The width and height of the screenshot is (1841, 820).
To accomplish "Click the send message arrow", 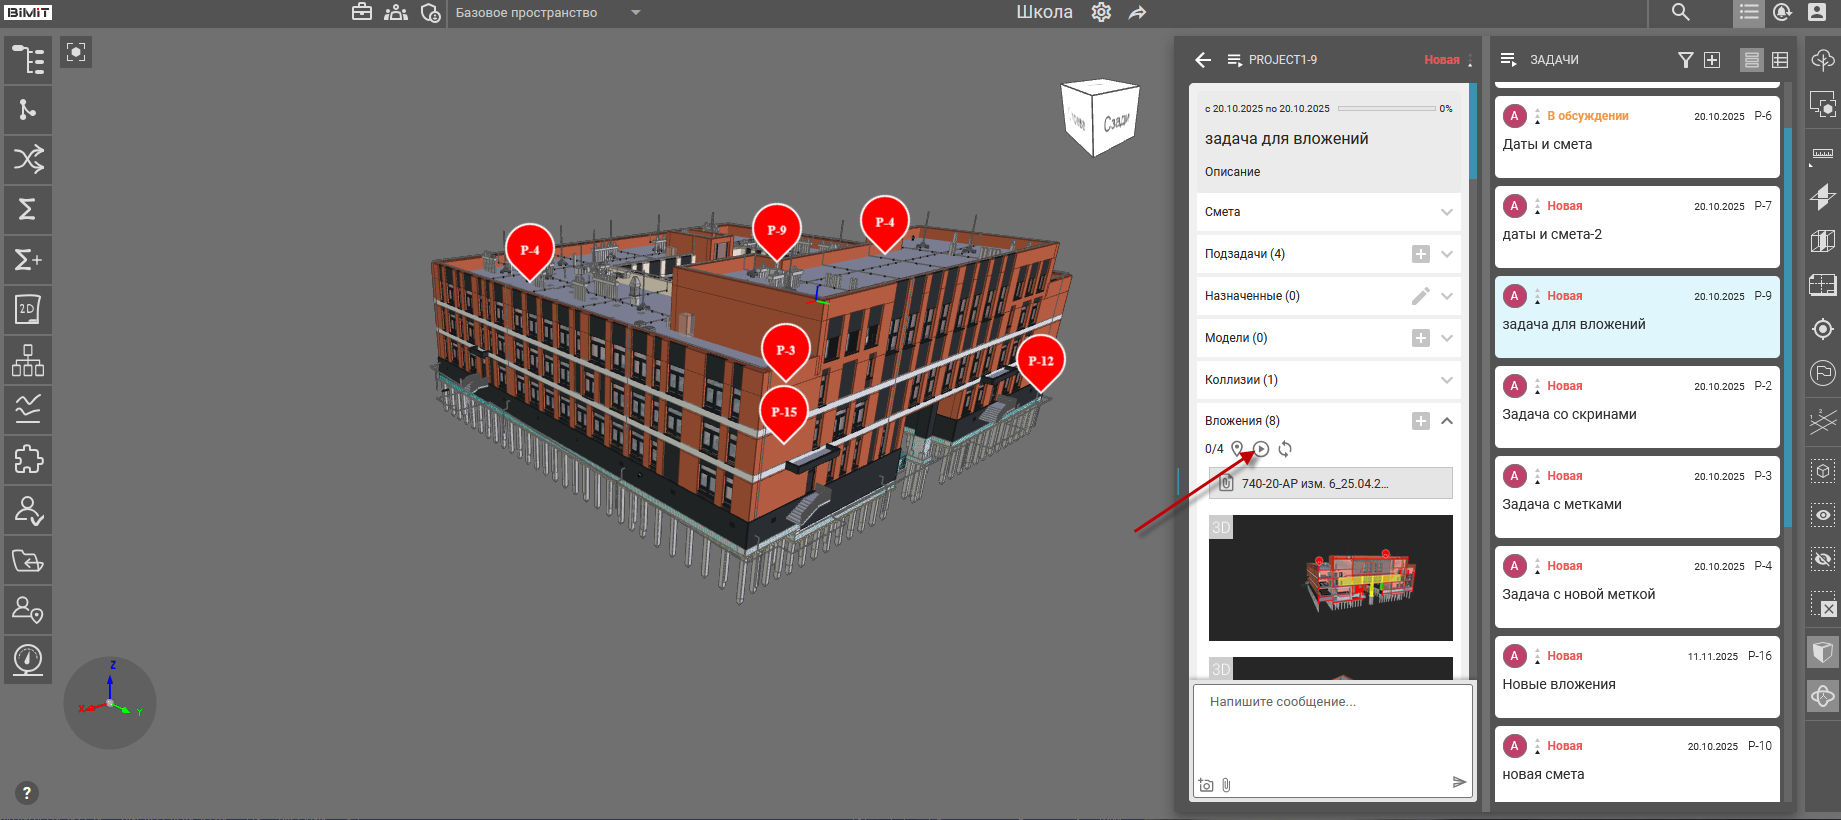I will coord(1459,782).
